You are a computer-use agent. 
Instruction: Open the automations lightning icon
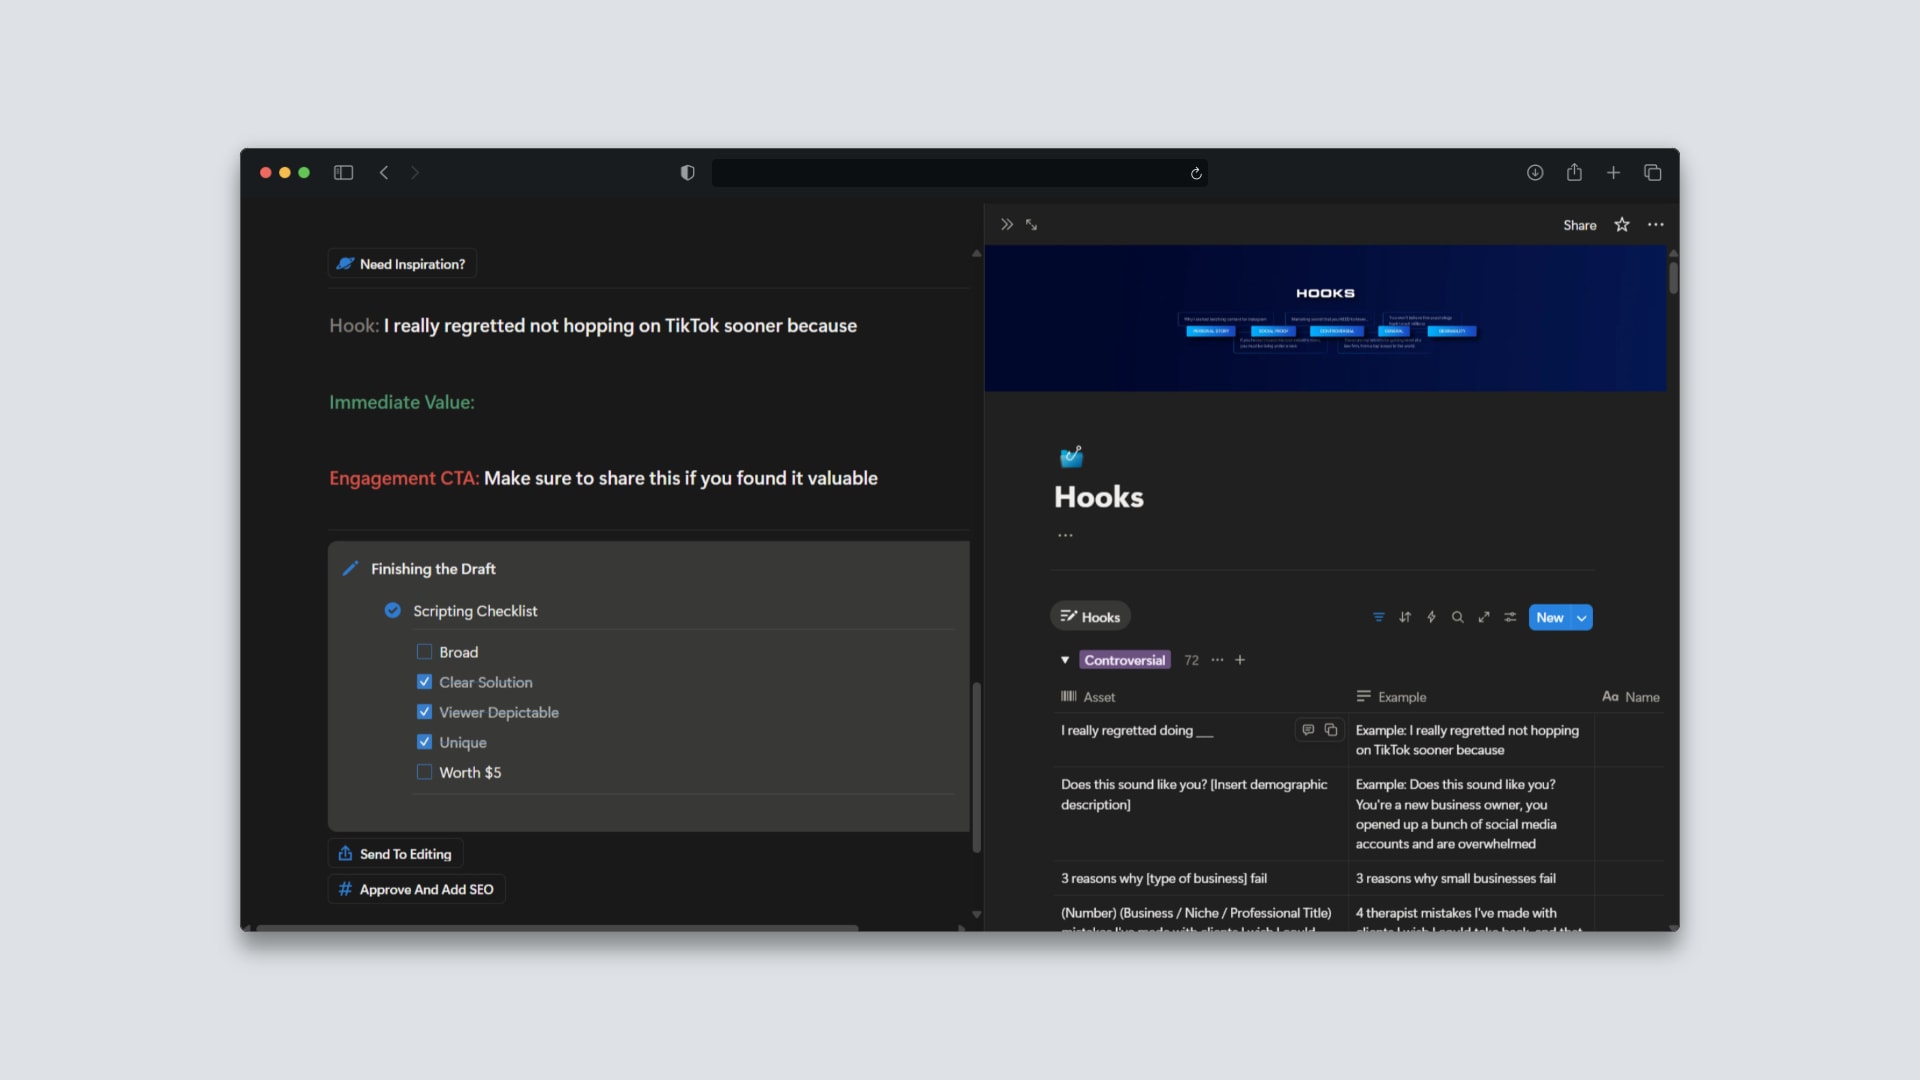pyautogui.click(x=1431, y=617)
